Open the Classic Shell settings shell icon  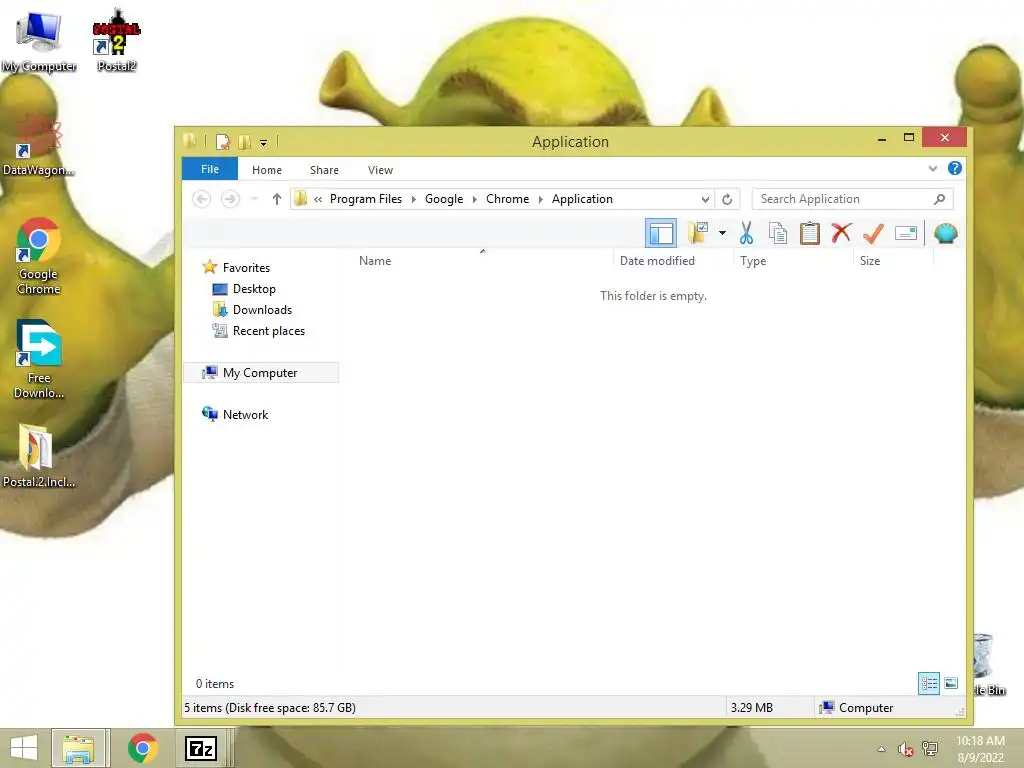pos(946,233)
